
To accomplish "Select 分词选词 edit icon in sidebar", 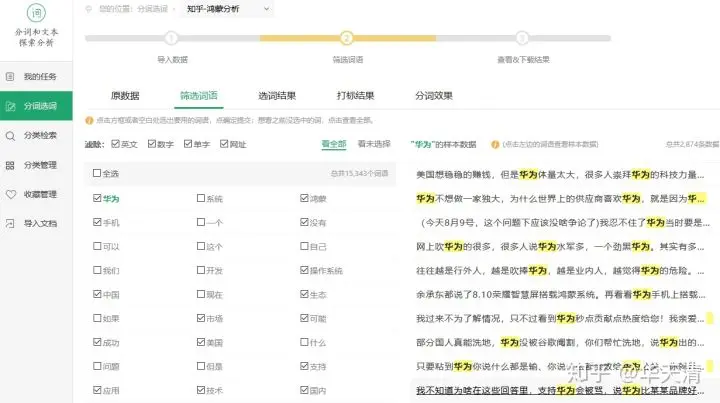I will click(x=10, y=106).
